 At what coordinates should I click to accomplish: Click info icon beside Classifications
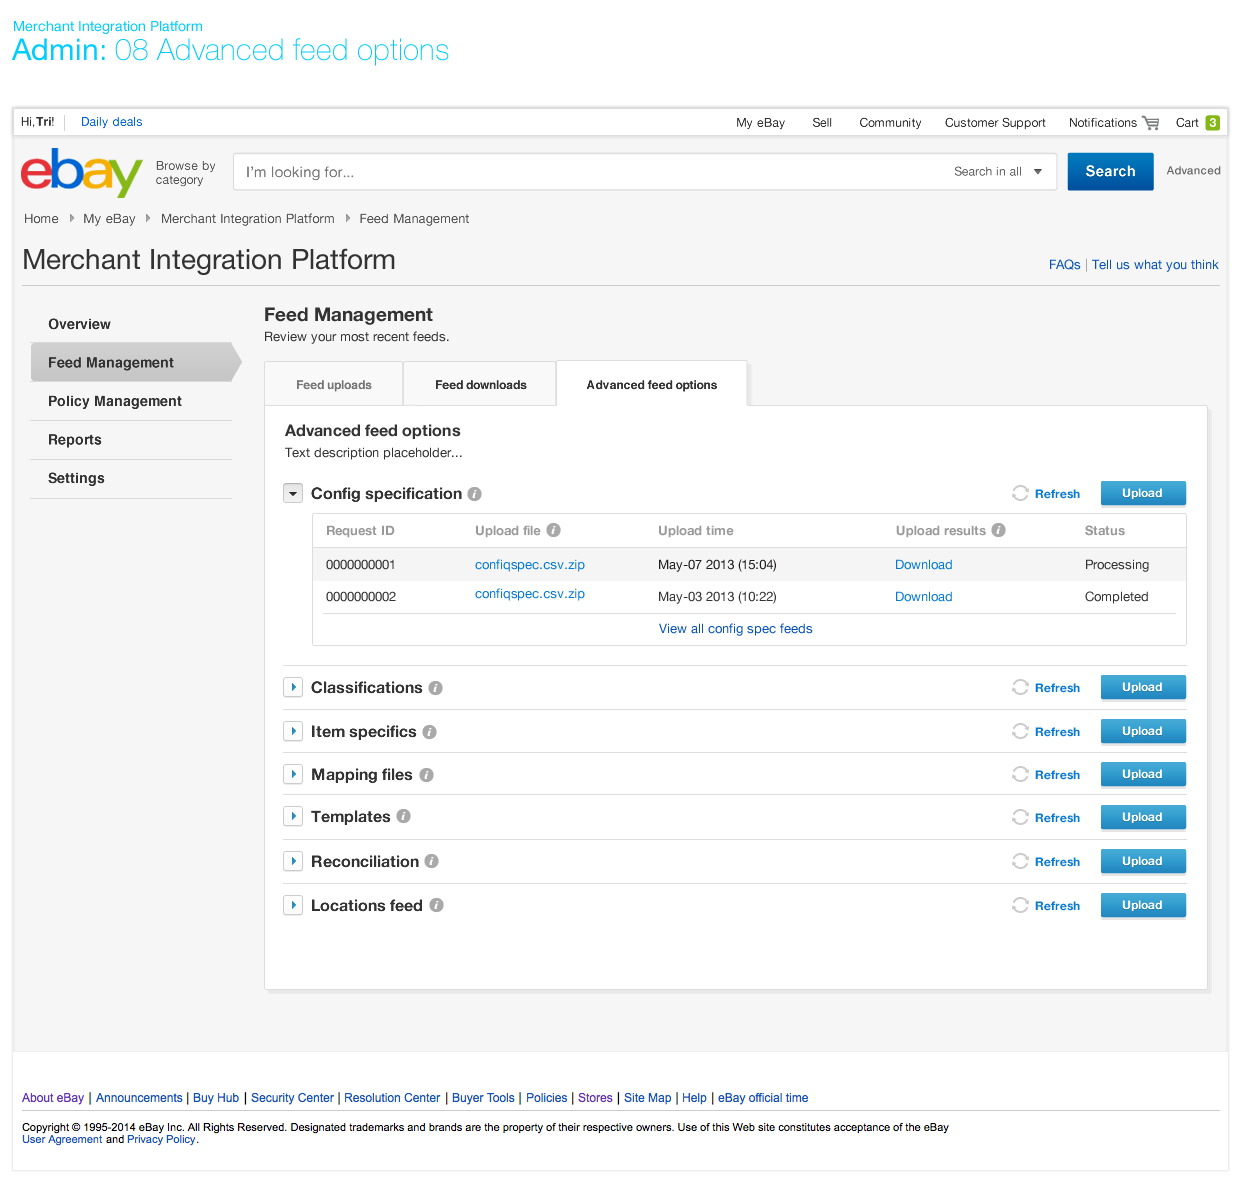(436, 688)
